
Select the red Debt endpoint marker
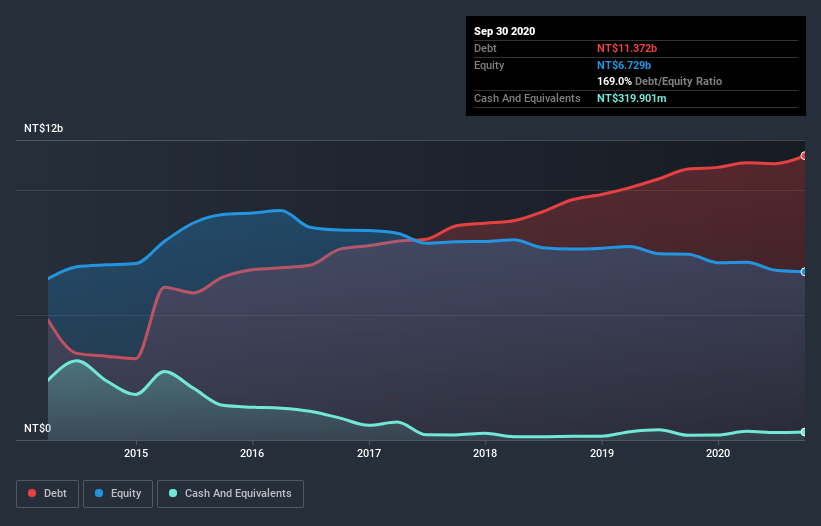[804, 156]
